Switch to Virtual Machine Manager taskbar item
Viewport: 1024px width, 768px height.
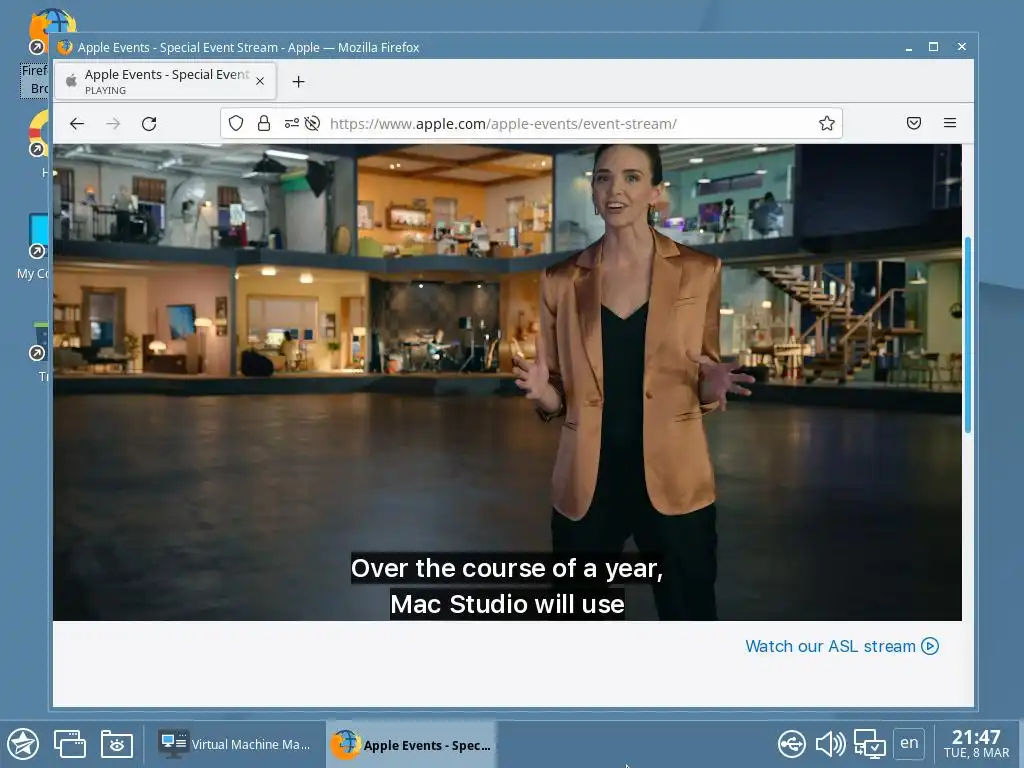coord(234,744)
